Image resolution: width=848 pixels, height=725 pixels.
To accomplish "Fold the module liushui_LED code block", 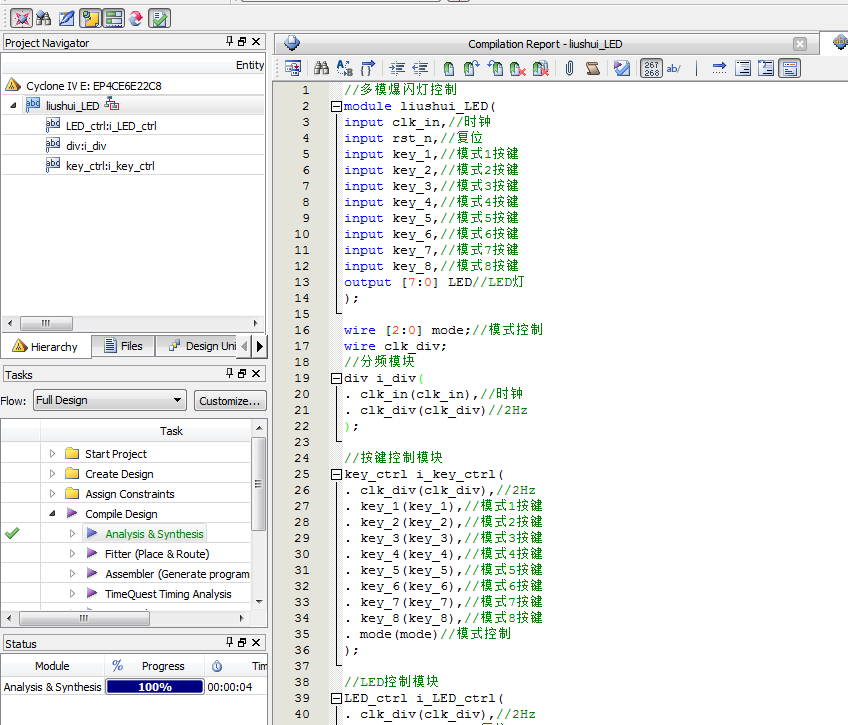I will [x=336, y=107].
